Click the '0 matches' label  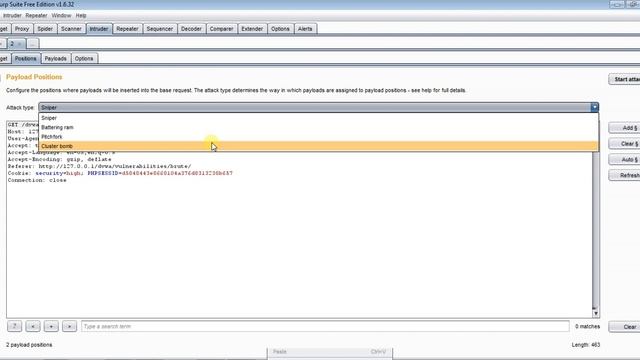[x=587, y=327]
